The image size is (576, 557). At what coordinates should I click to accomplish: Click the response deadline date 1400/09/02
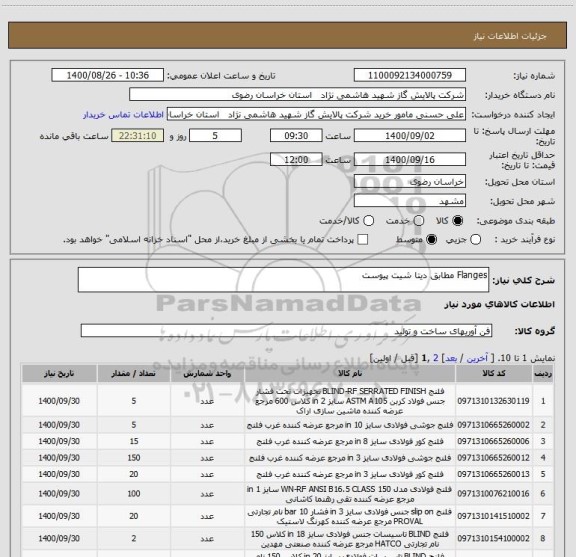click(x=410, y=136)
